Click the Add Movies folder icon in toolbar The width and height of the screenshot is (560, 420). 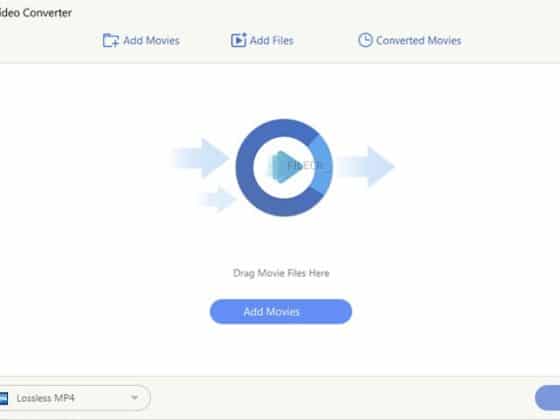tap(110, 40)
